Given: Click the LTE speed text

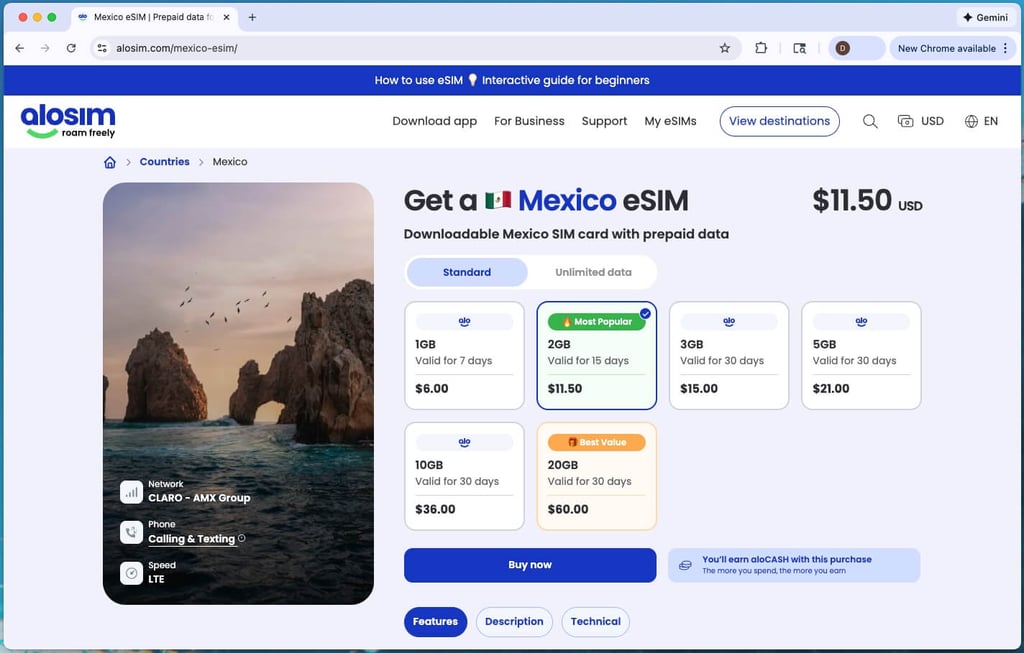Looking at the screenshot, I should 156,579.
